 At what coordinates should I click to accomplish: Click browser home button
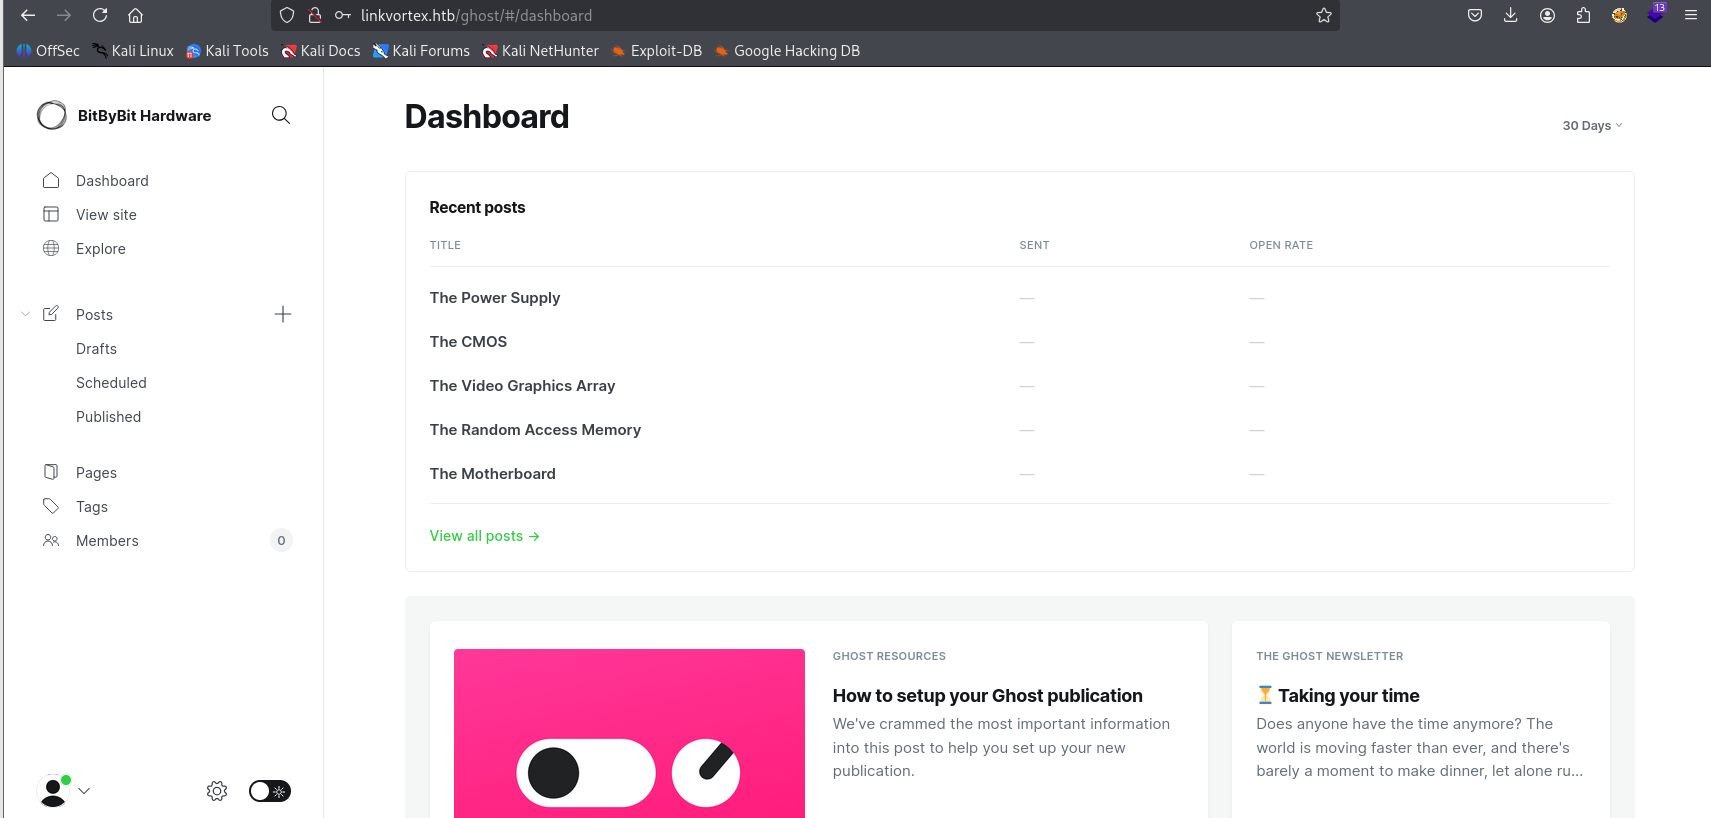click(136, 15)
